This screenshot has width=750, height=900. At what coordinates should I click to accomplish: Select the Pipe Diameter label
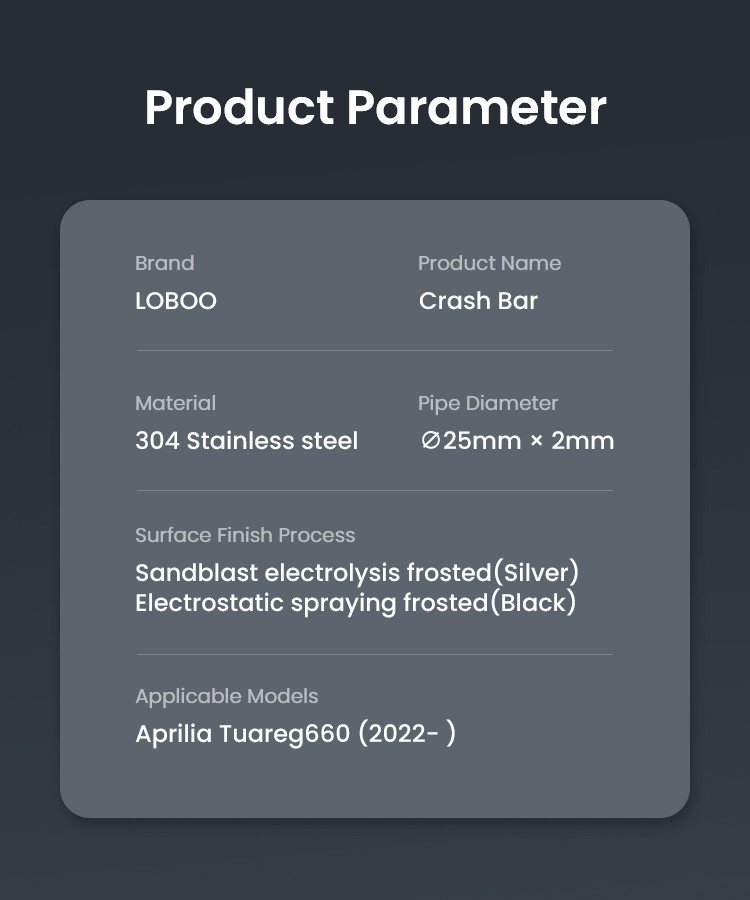(488, 403)
